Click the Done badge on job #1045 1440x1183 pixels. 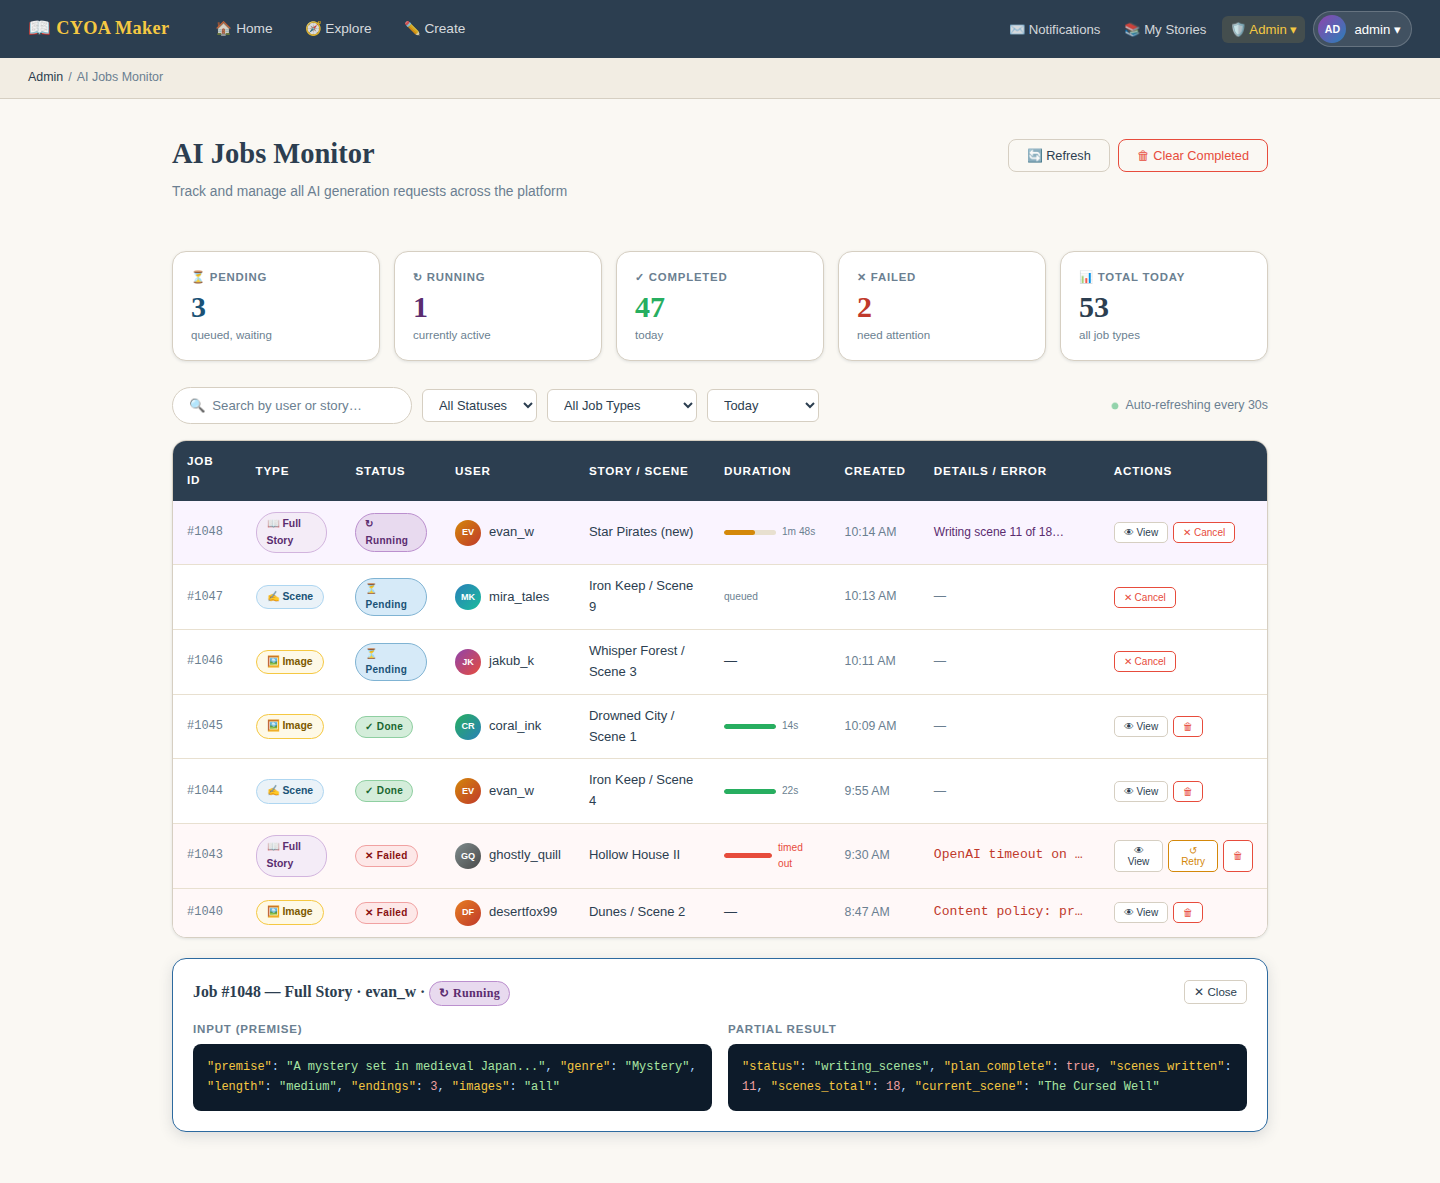(x=384, y=726)
